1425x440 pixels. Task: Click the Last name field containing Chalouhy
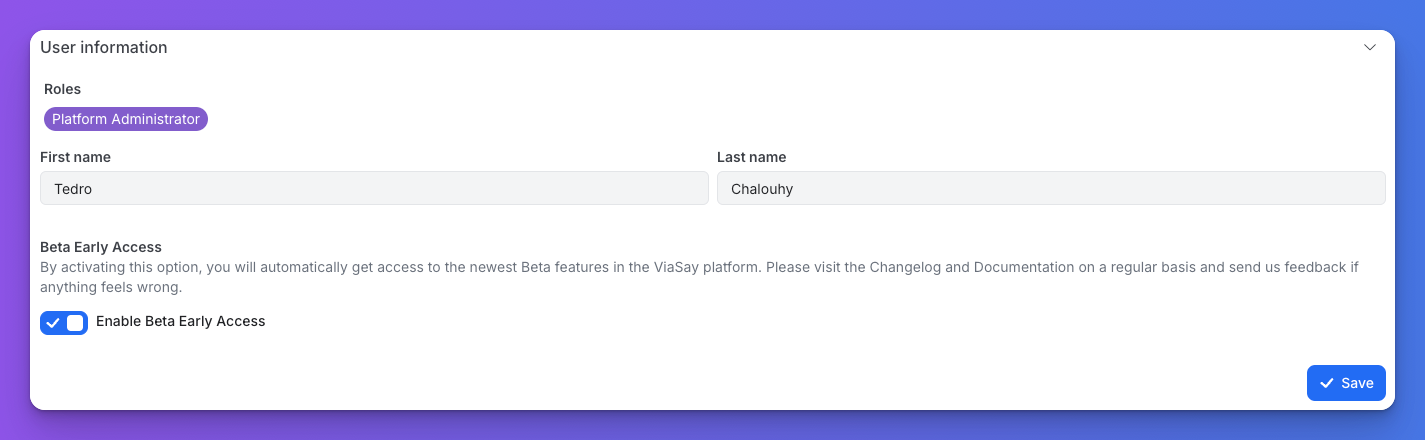point(1050,188)
